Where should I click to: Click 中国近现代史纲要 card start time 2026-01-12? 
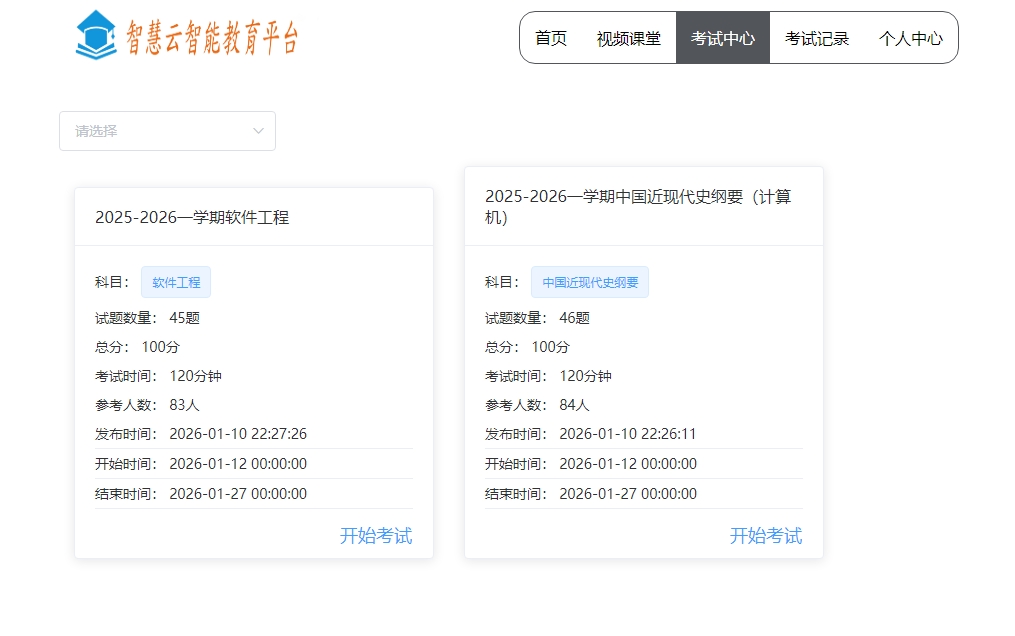click(x=628, y=464)
